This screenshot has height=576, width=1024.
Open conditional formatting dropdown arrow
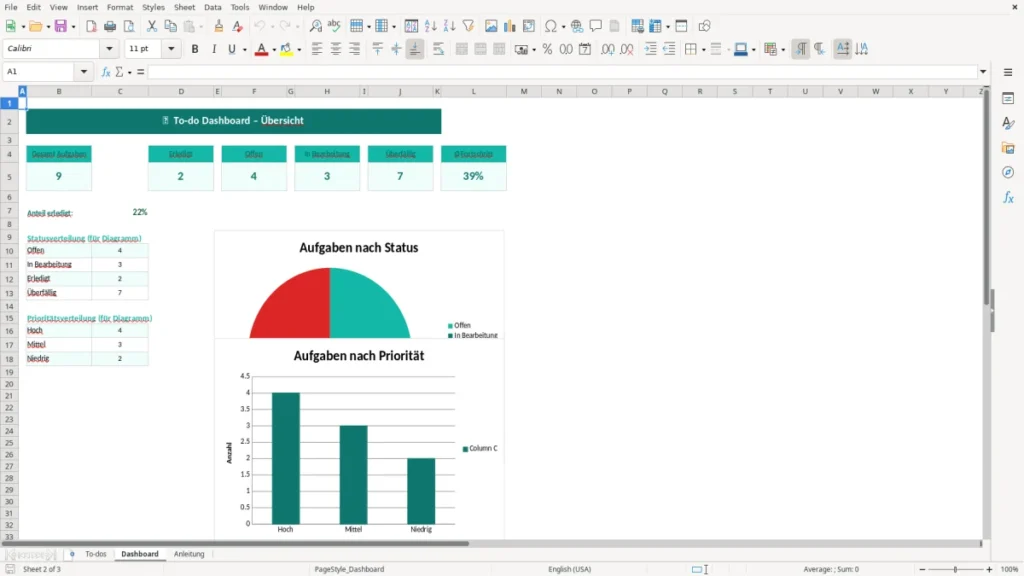click(x=783, y=50)
